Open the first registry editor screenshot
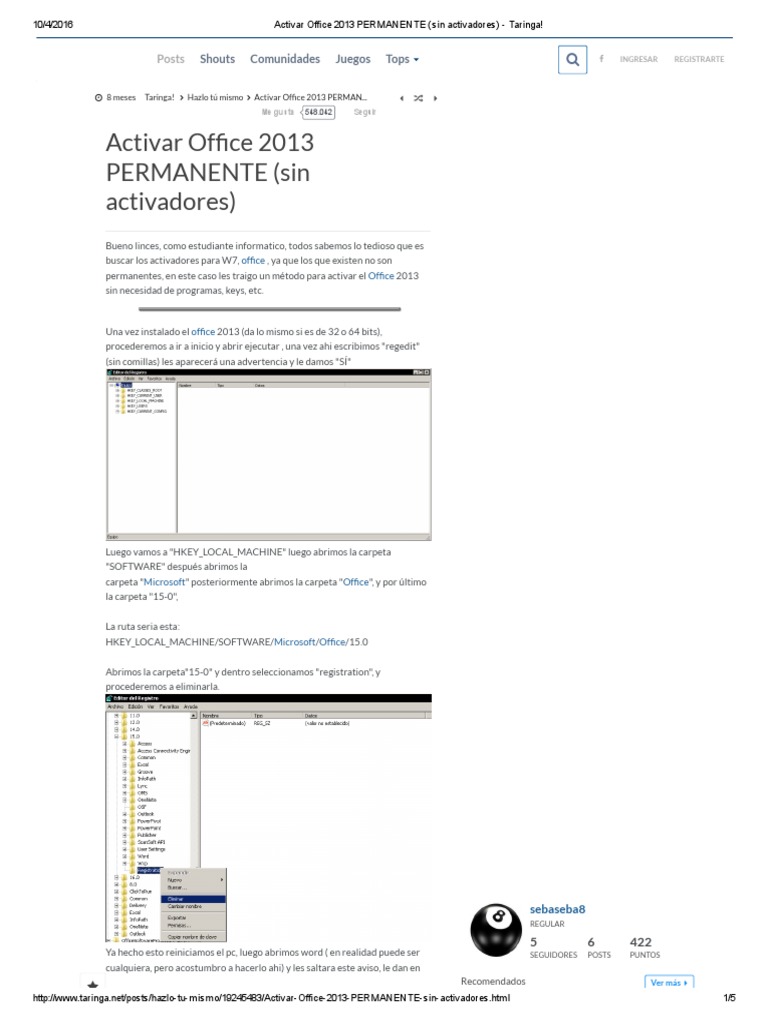 coord(268,455)
